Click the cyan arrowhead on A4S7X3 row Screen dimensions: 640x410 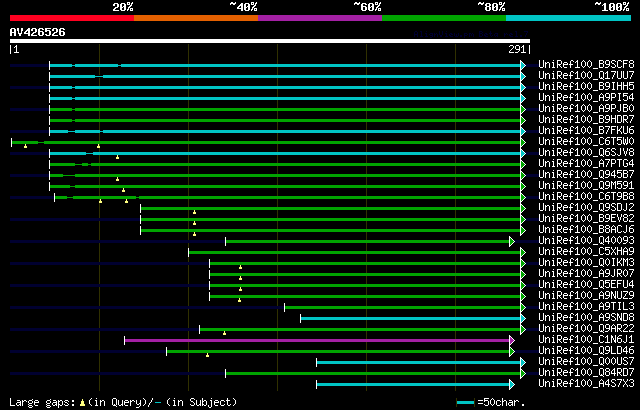(512, 384)
